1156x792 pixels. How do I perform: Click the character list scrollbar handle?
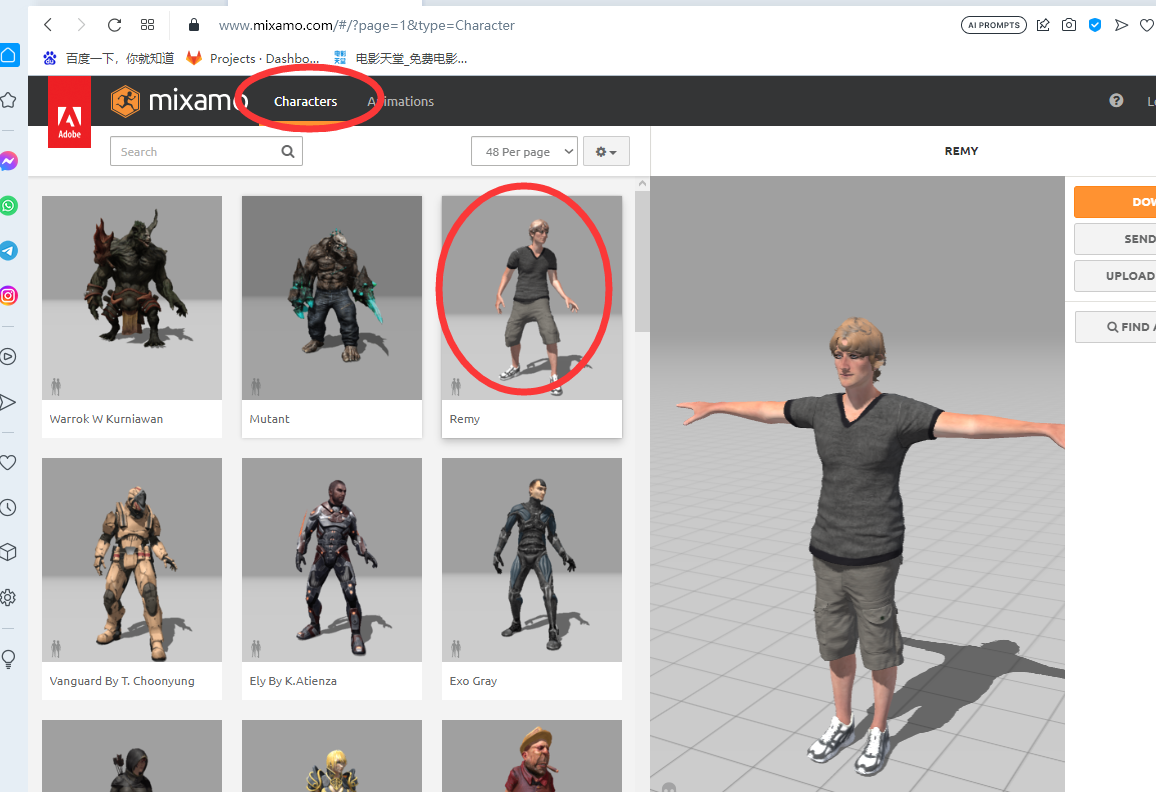click(x=642, y=261)
